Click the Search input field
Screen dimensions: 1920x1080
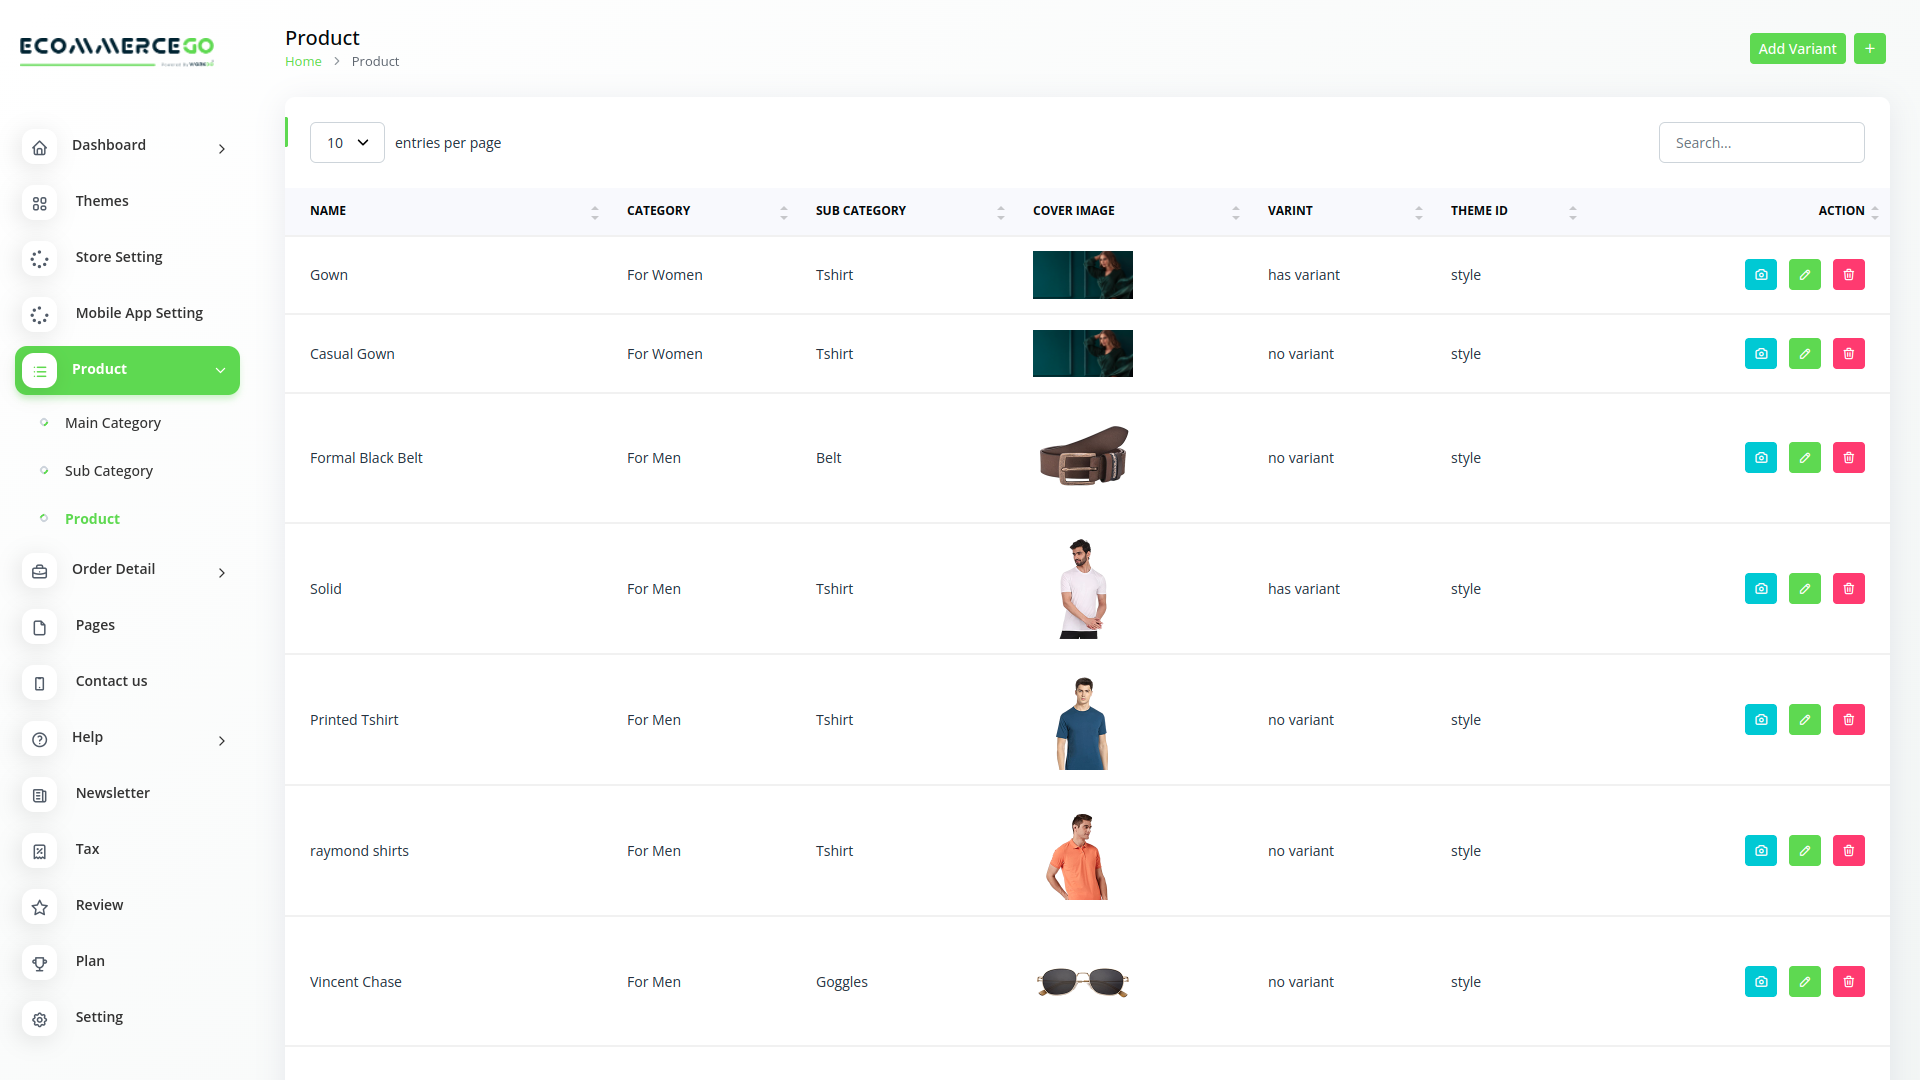pyautogui.click(x=1760, y=143)
